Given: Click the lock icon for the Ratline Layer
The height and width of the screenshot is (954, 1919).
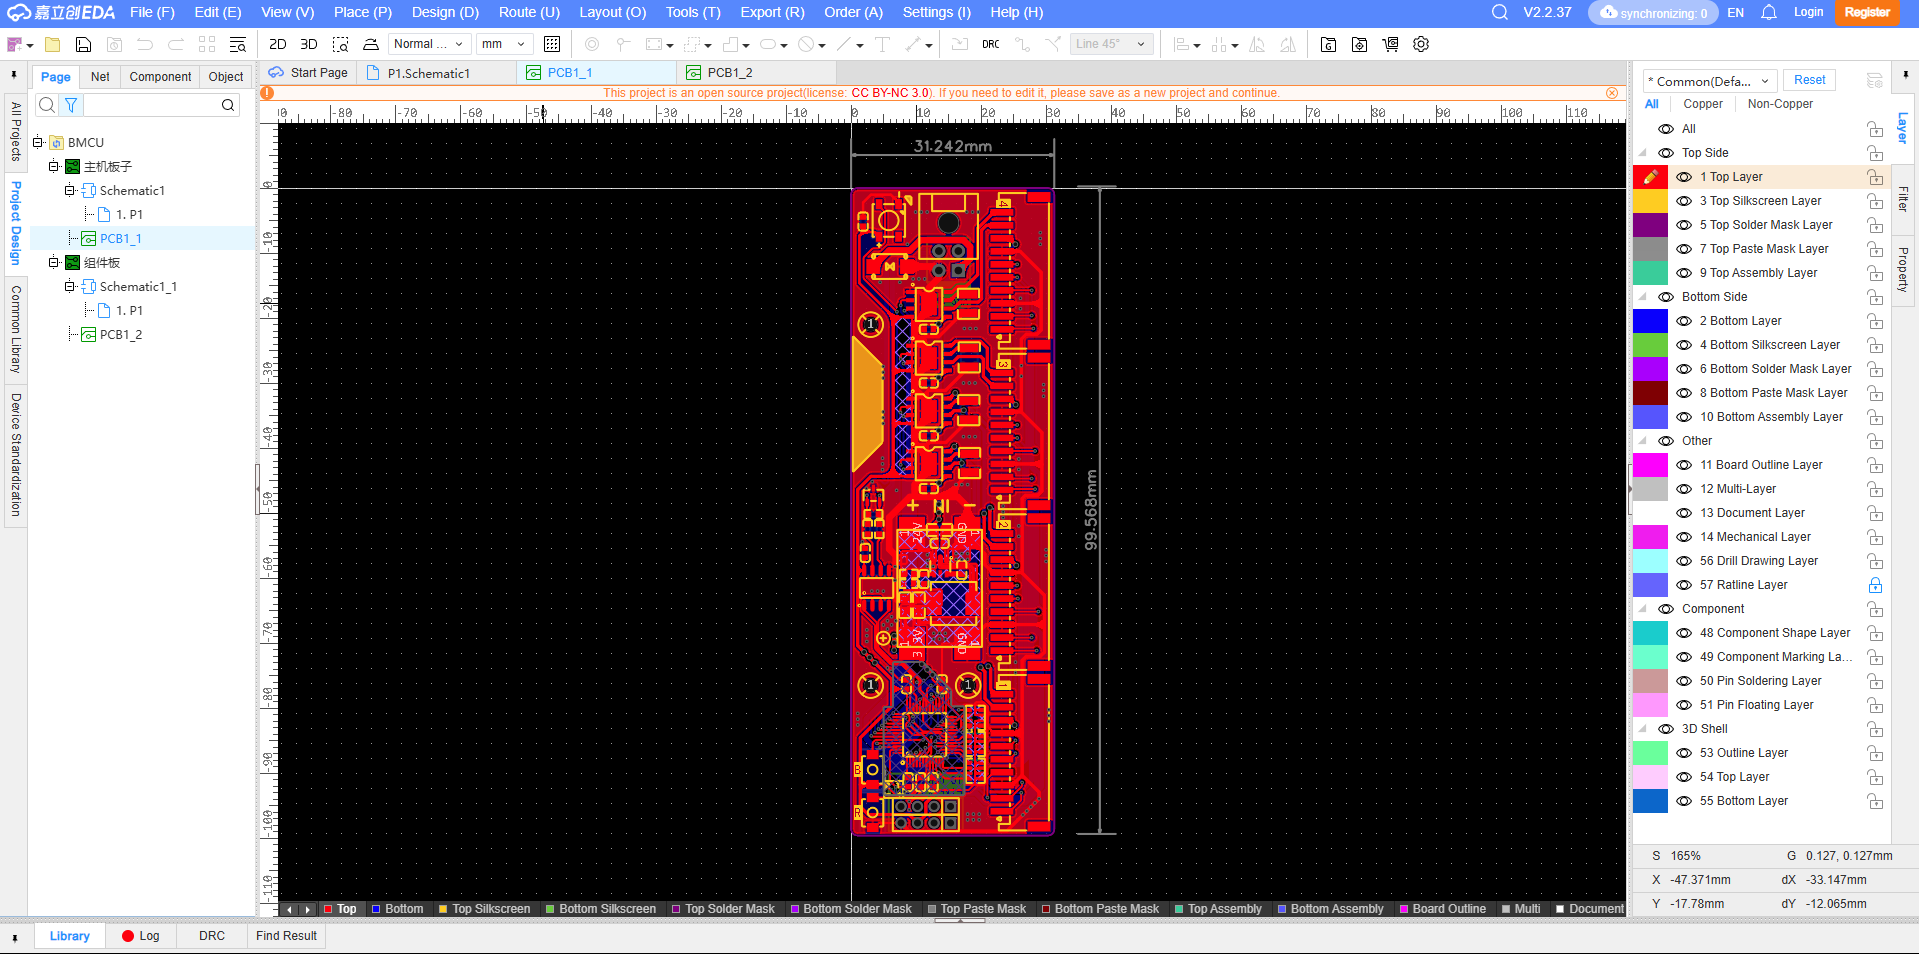Looking at the screenshot, I should tap(1875, 585).
